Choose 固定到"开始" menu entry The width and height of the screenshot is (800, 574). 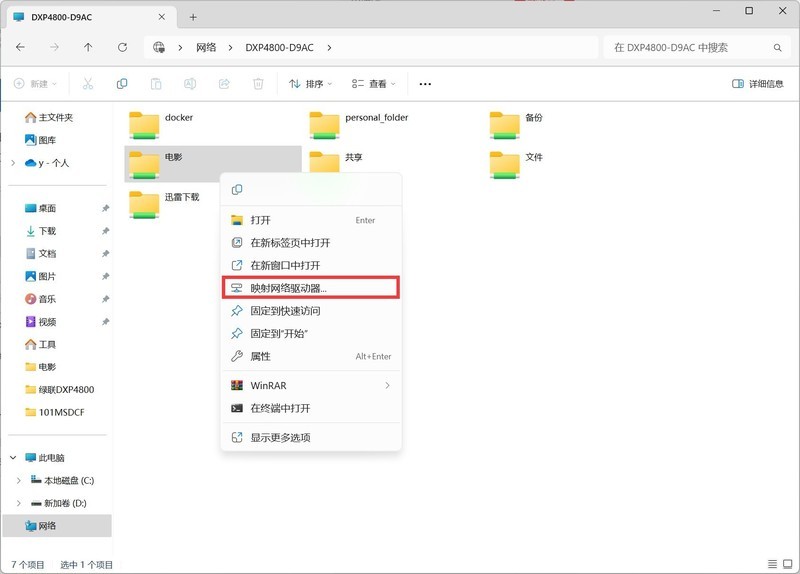pos(311,334)
